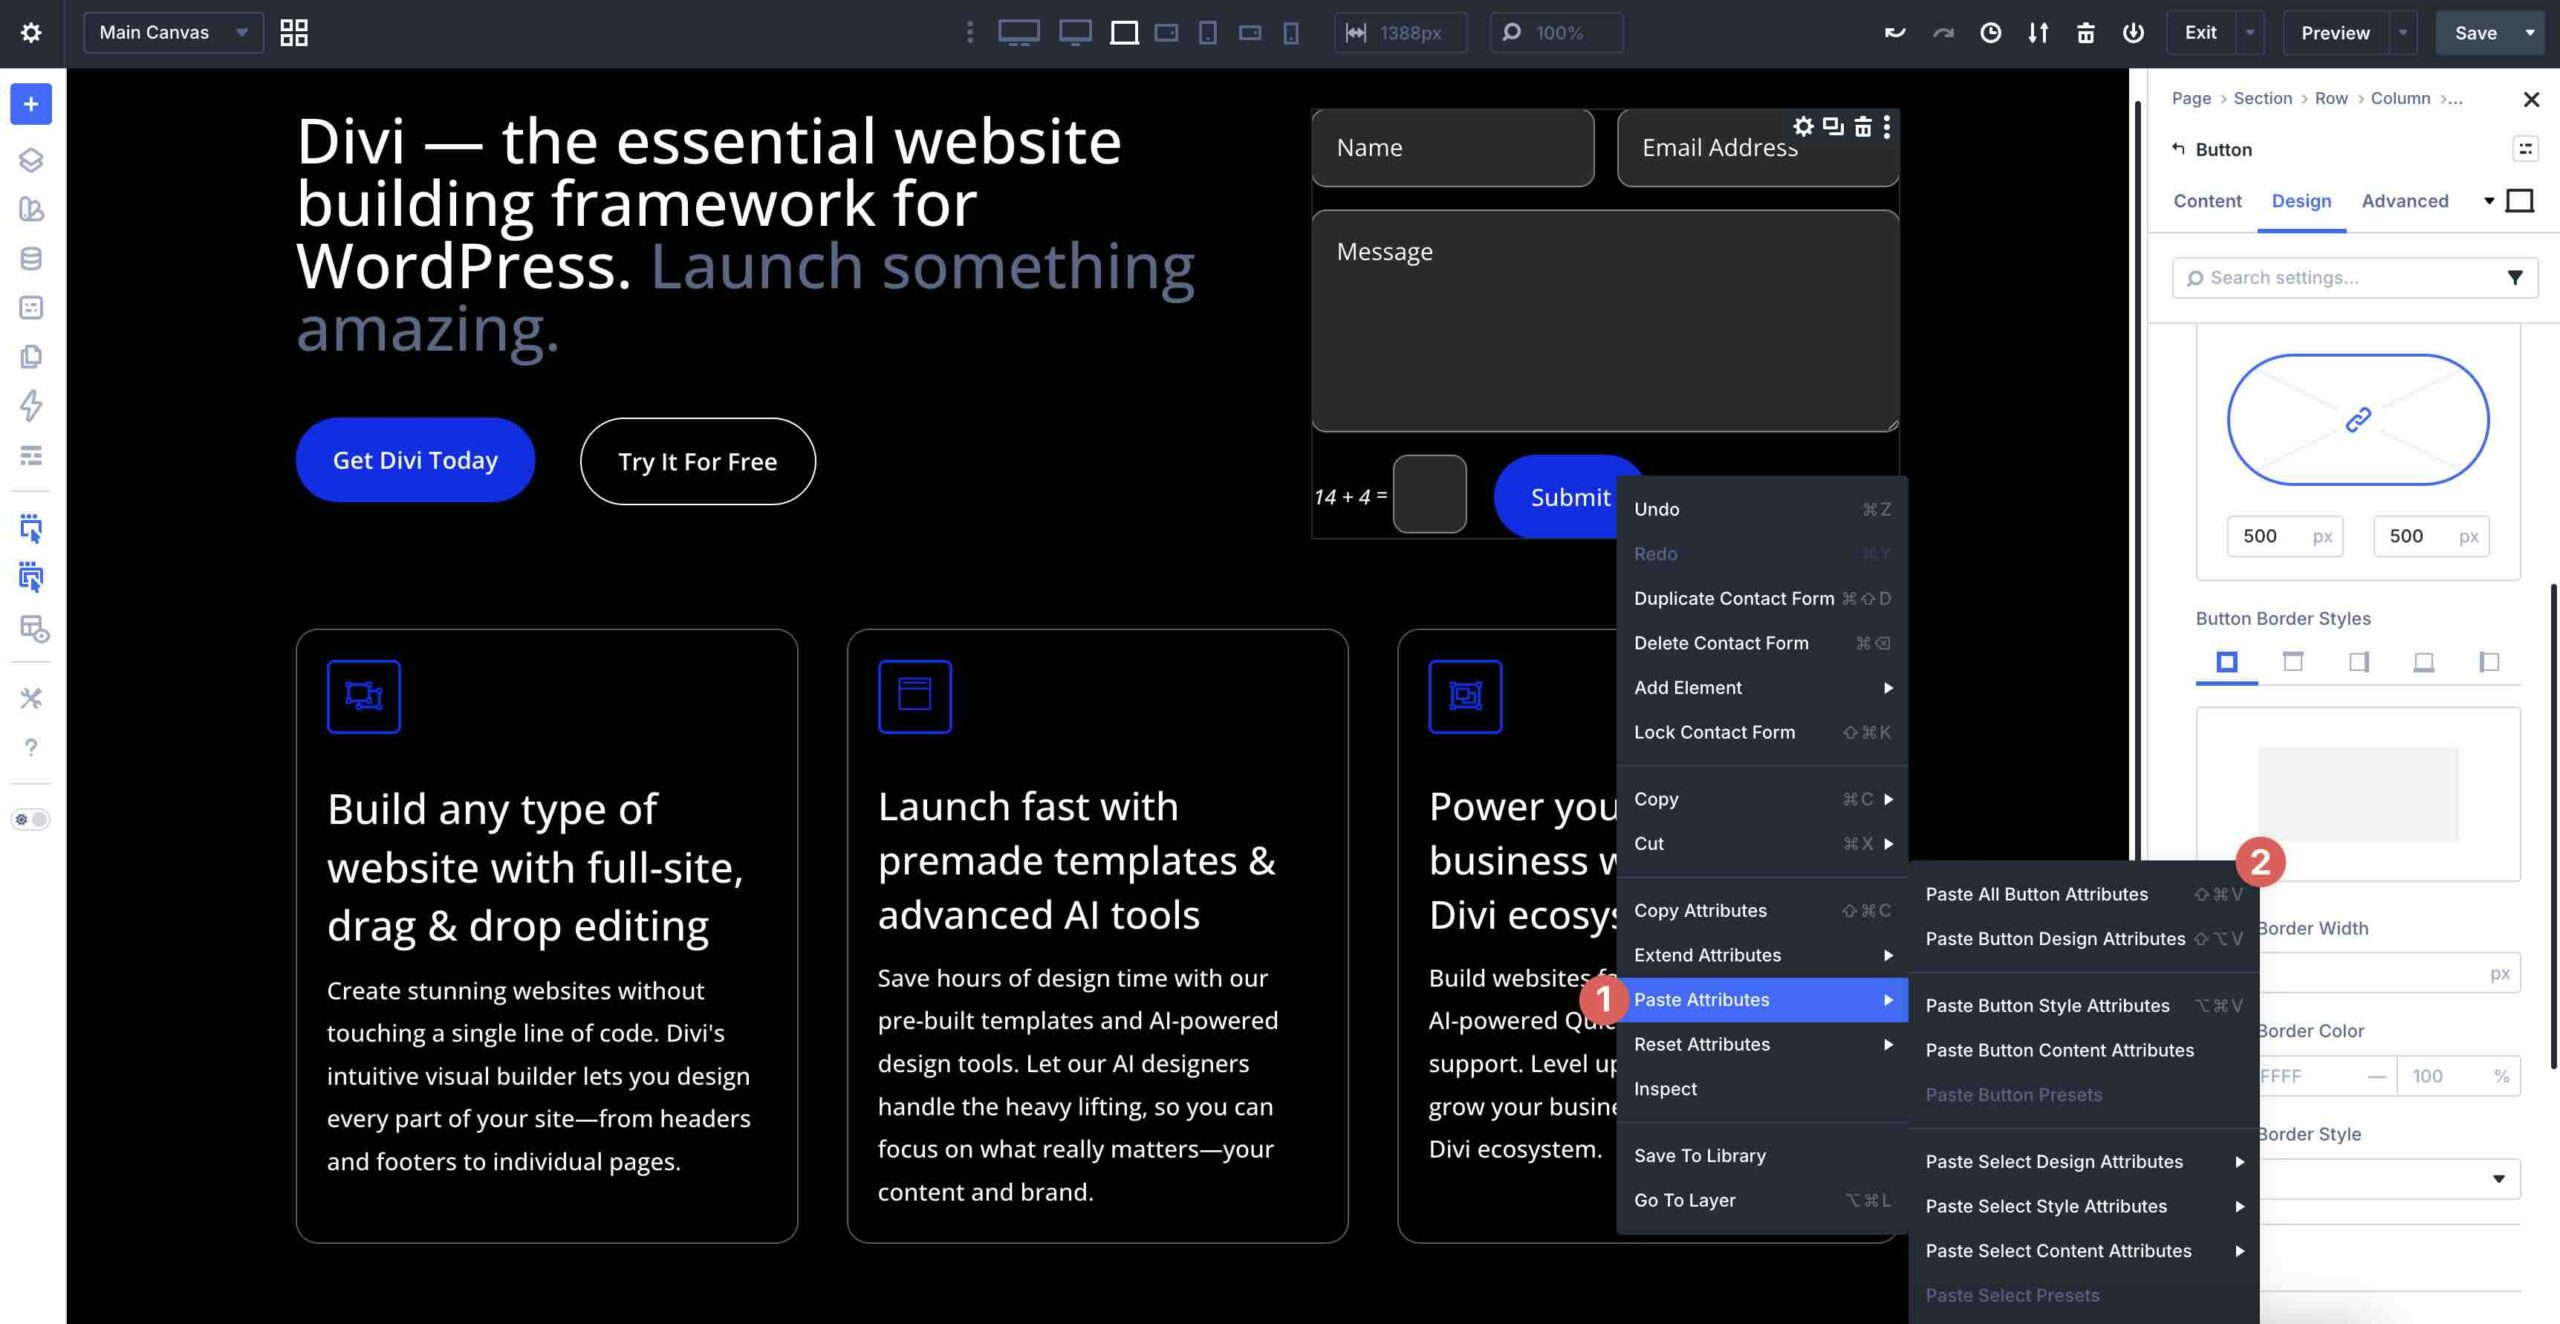Image resolution: width=2560 pixels, height=1324 pixels.
Task: Expand the Save button dropdown arrow
Action: point(2530,33)
